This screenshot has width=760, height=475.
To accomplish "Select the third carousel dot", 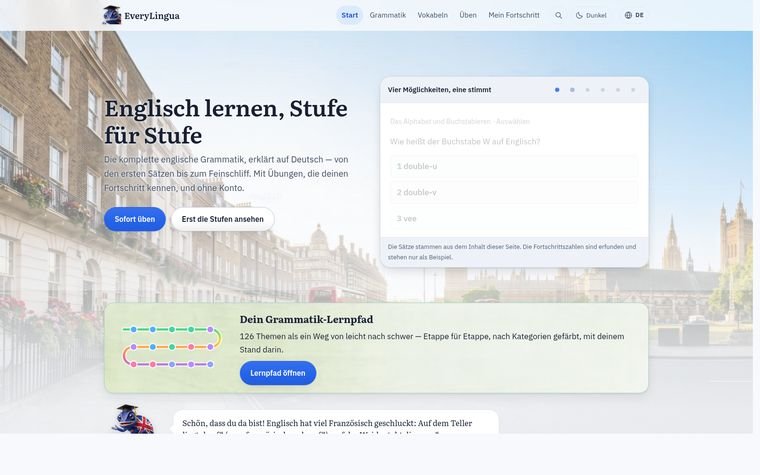I will click(x=587, y=90).
